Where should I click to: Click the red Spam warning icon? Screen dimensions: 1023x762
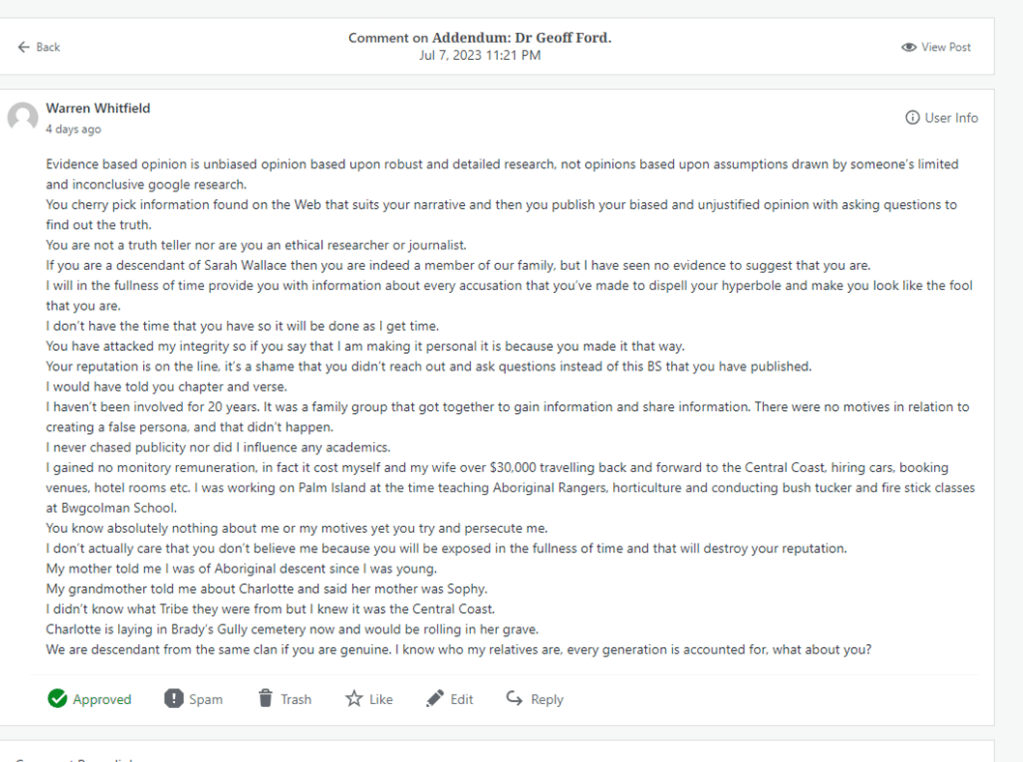pos(174,699)
